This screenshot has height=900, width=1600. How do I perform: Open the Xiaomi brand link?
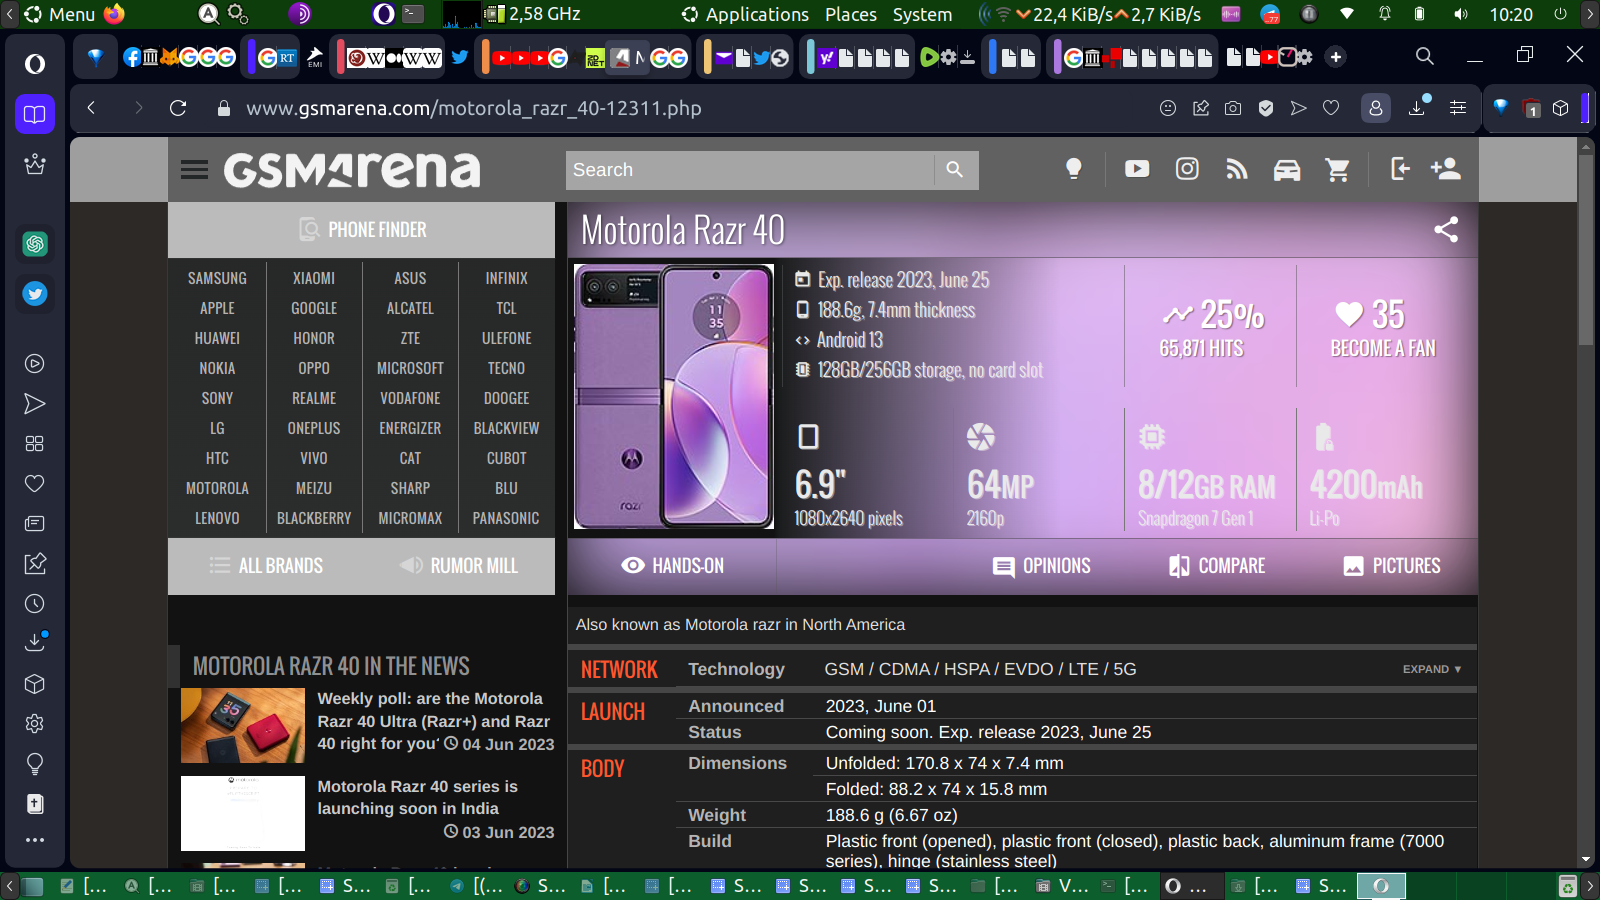pyautogui.click(x=314, y=278)
